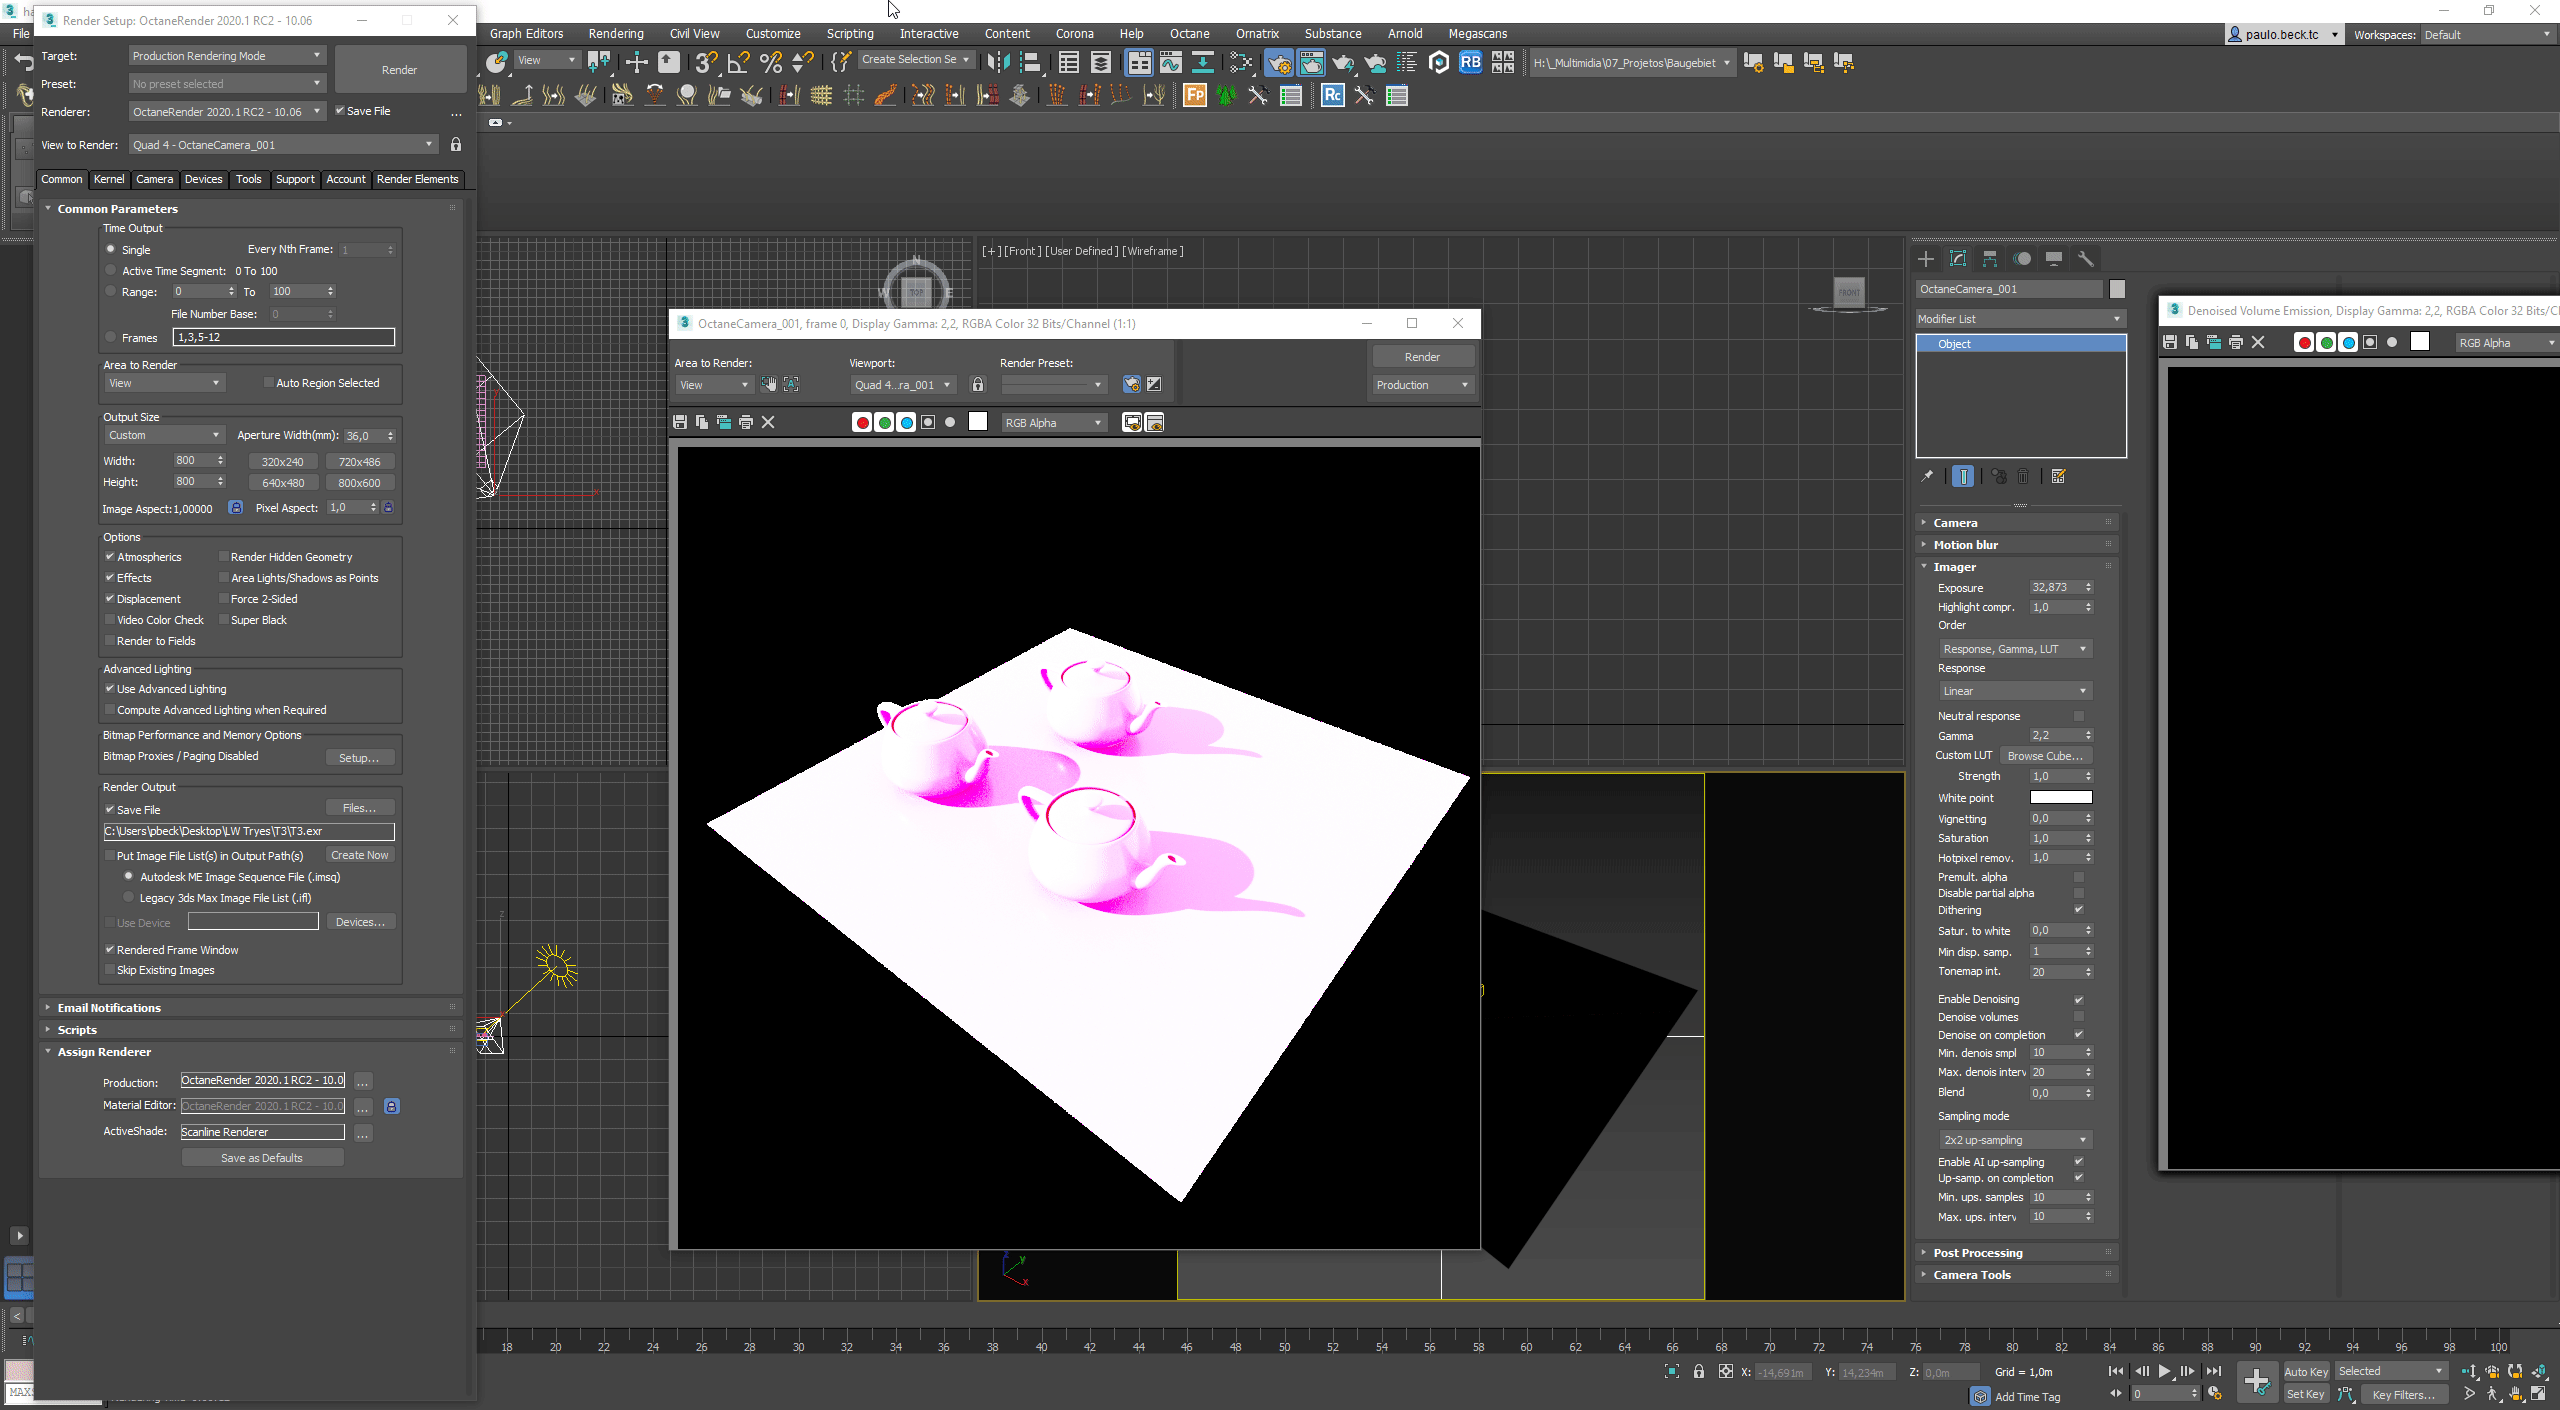Toggle the Atmospherics checkbox
2560x1410 pixels.
coord(110,557)
